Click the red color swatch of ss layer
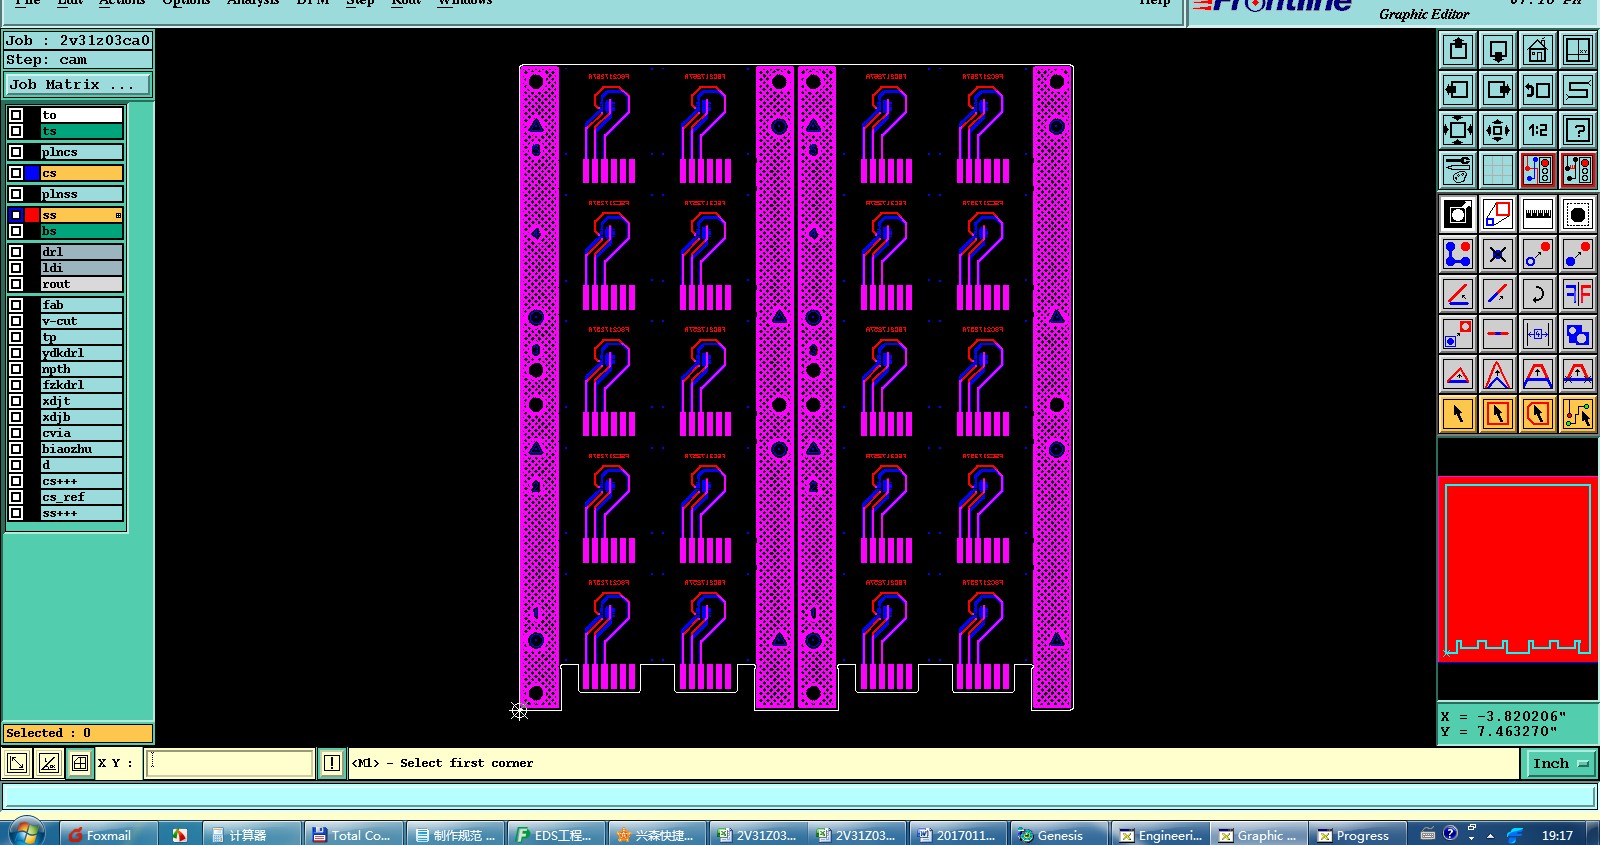The image size is (1600, 845). pos(32,215)
